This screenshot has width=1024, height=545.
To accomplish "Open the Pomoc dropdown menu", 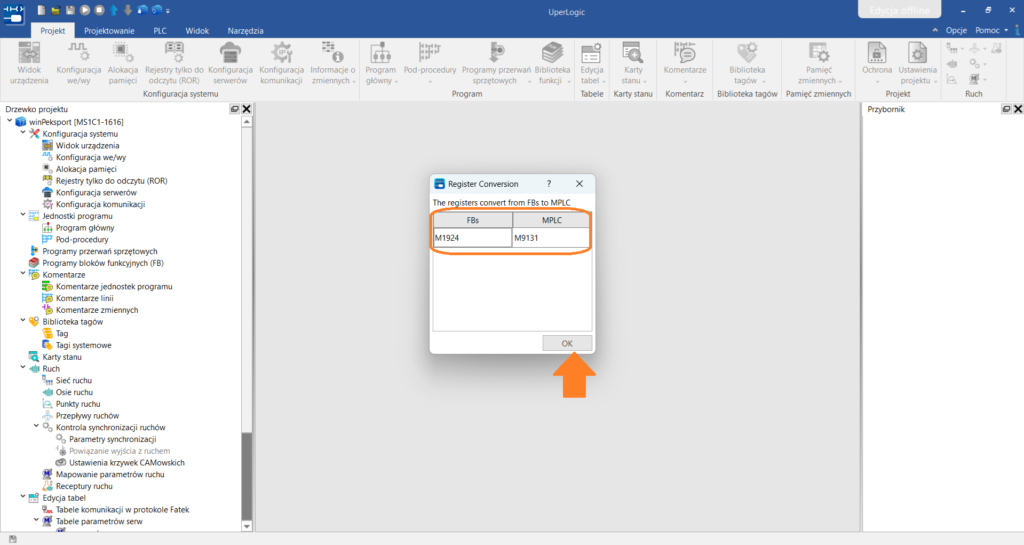I will (x=991, y=31).
